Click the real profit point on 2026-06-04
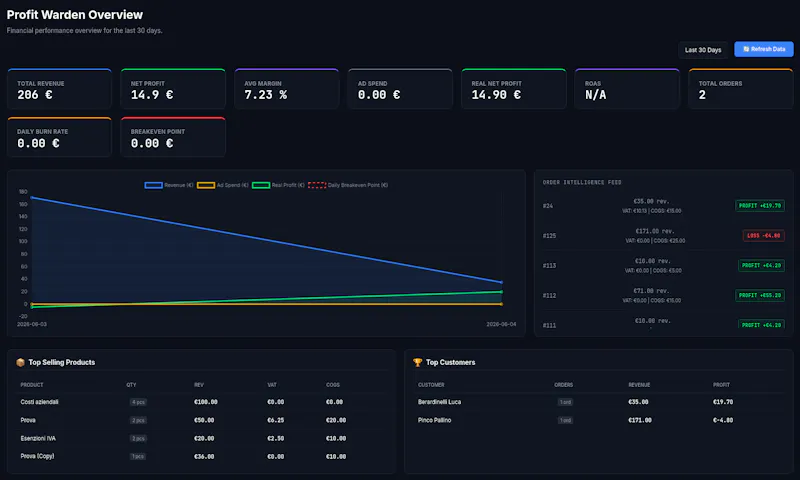The height and width of the screenshot is (480, 800). point(502,292)
